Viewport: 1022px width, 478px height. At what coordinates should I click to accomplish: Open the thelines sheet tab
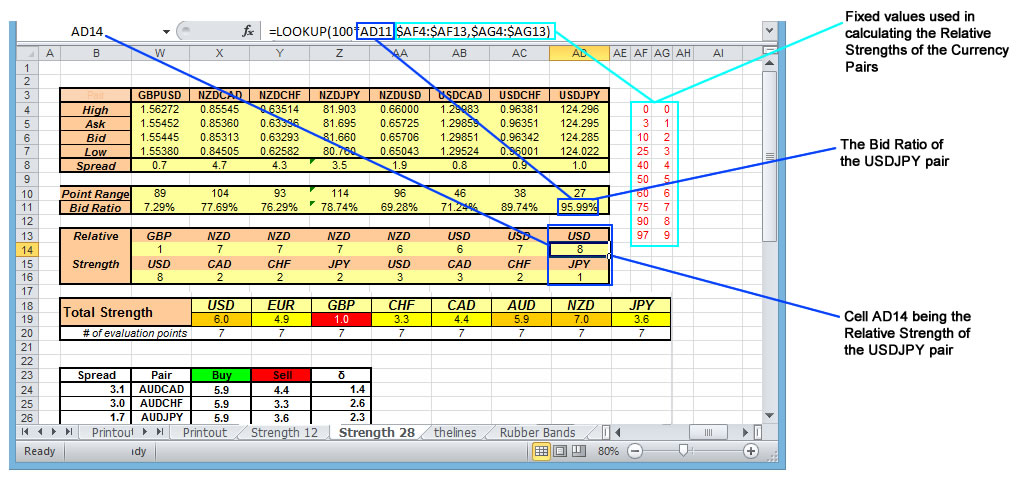(455, 432)
